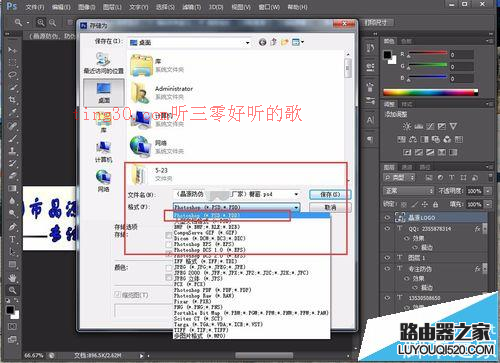Viewport: 500px width, 363px height.
Task: Go to 计算机 in dialog sidebar
Action: pyautogui.click(x=104, y=152)
